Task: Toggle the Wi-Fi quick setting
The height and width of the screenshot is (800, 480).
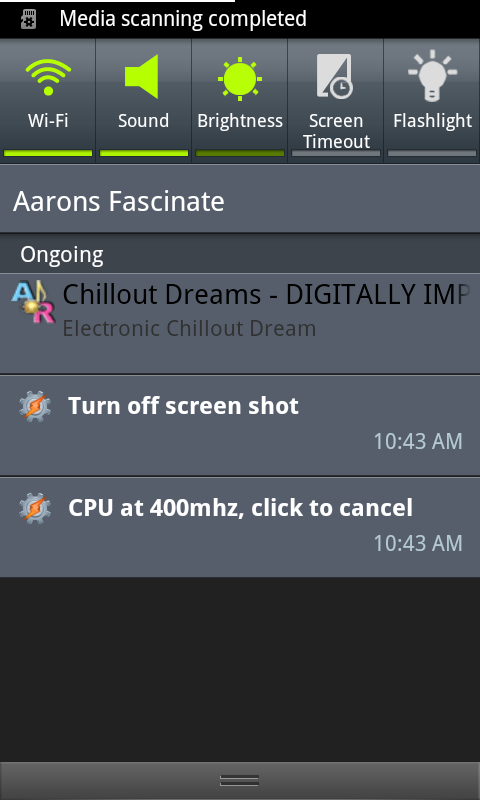Action: tap(48, 101)
